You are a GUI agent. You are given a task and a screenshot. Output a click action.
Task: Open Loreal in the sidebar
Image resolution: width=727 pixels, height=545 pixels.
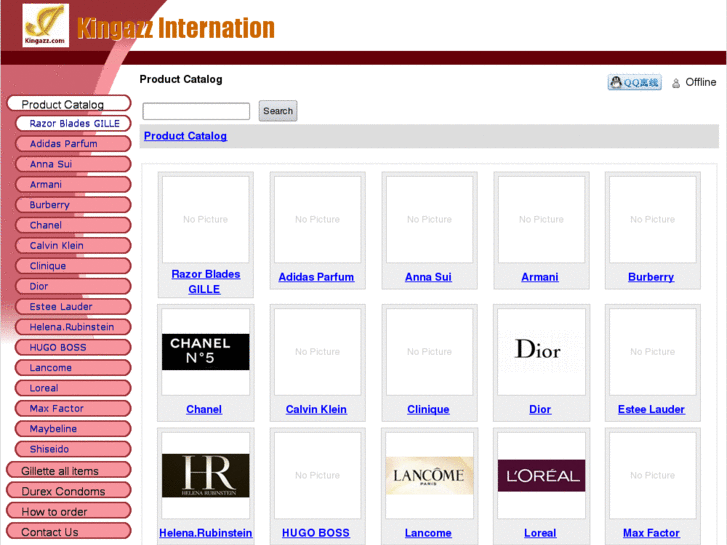(x=73, y=388)
